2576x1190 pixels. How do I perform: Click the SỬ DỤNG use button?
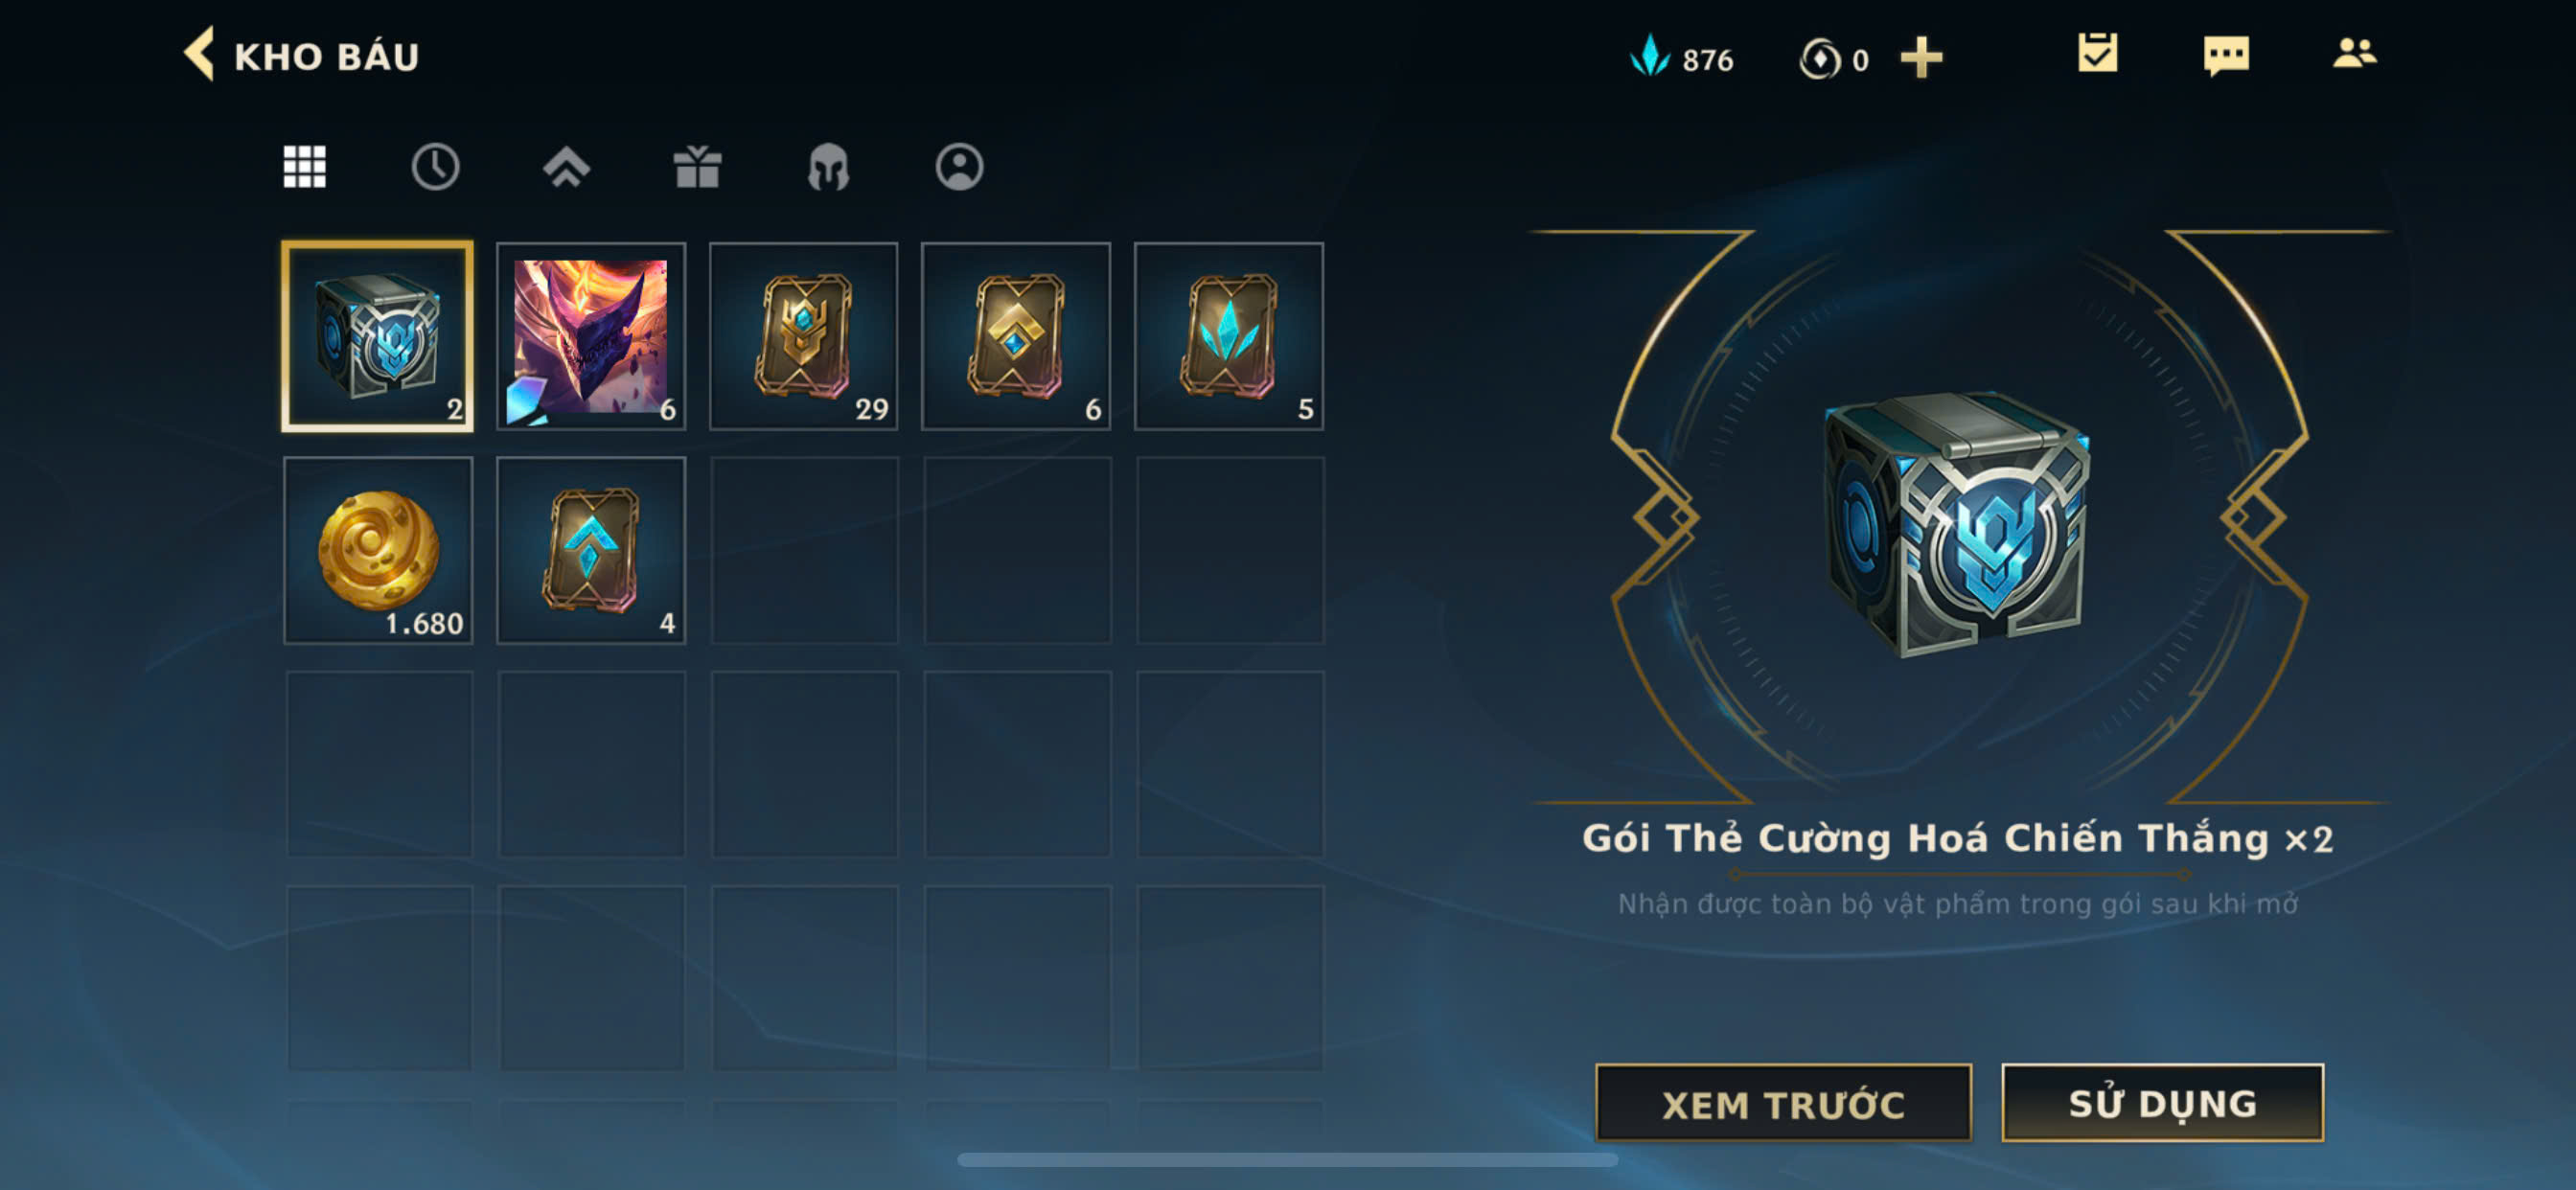pos(2162,1103)
